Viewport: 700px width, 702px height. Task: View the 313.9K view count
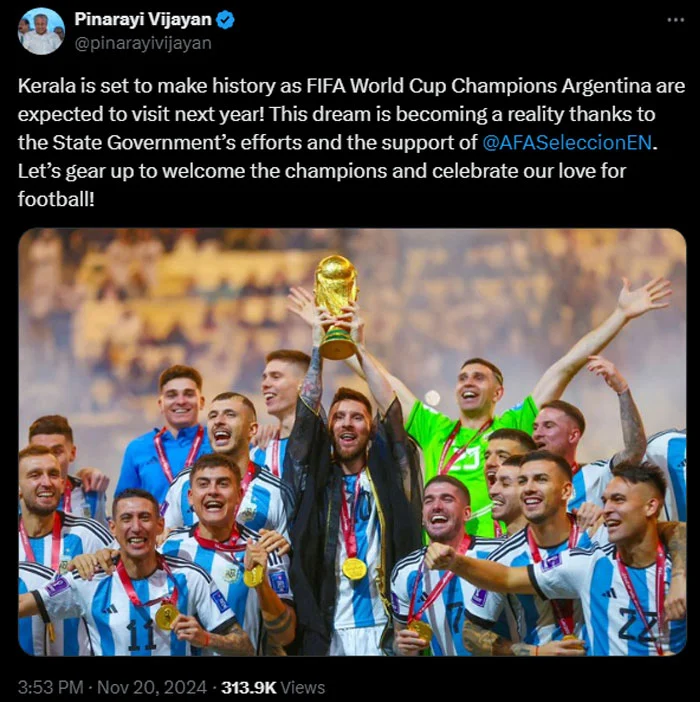[x=249, y=687]
